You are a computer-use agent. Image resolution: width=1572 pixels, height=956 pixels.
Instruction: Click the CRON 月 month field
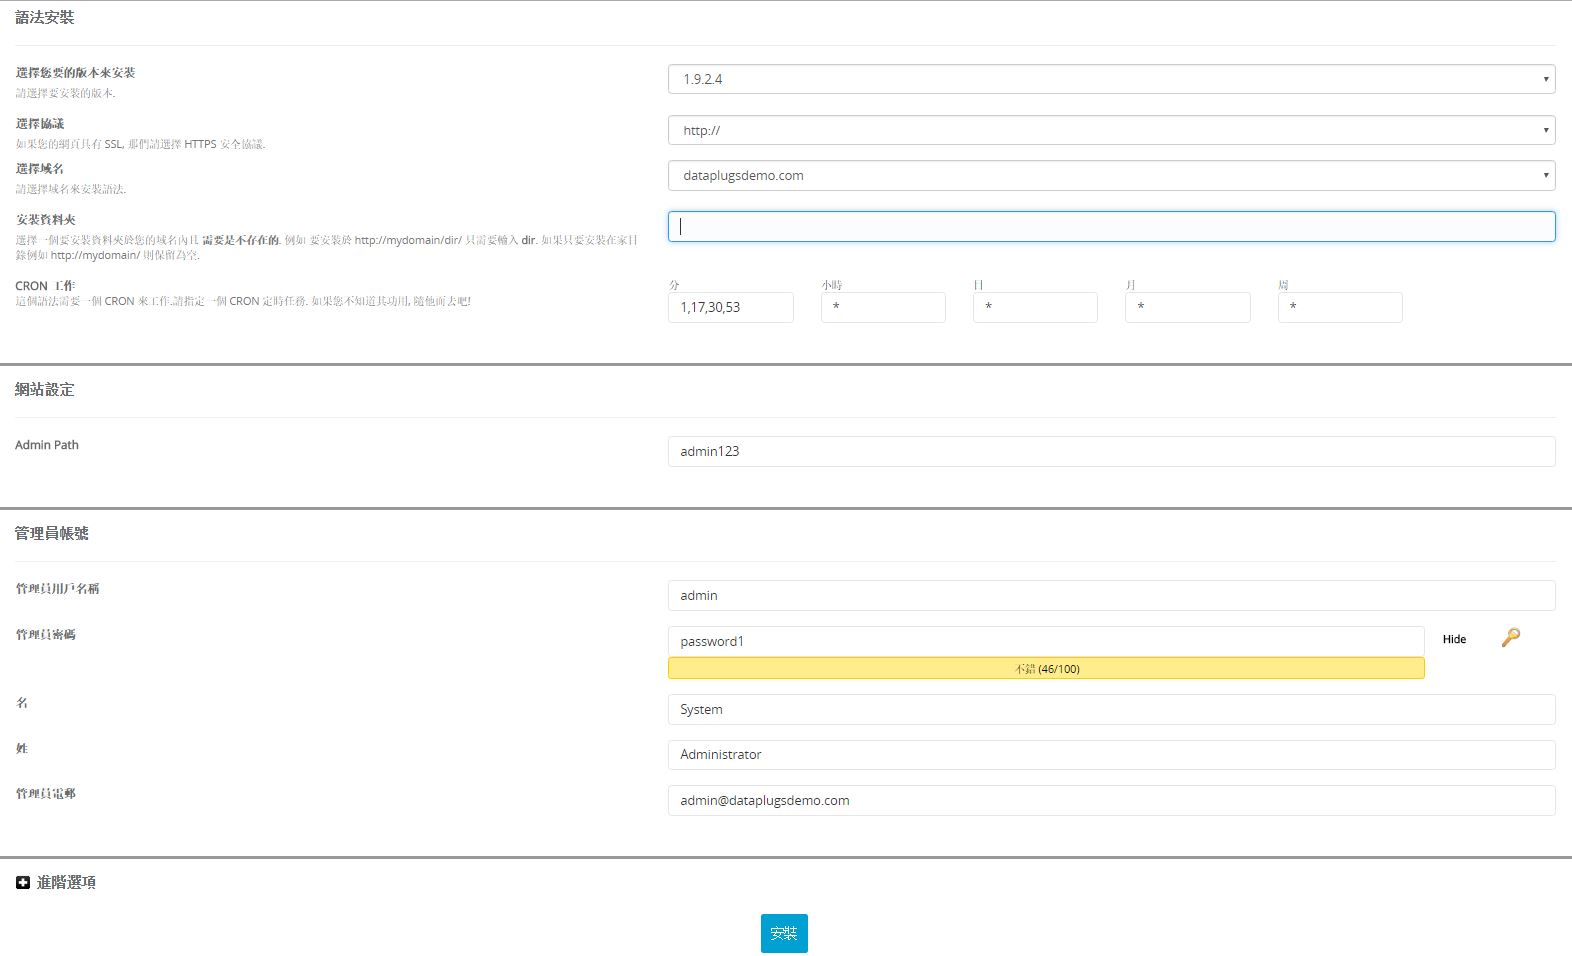1187,307
